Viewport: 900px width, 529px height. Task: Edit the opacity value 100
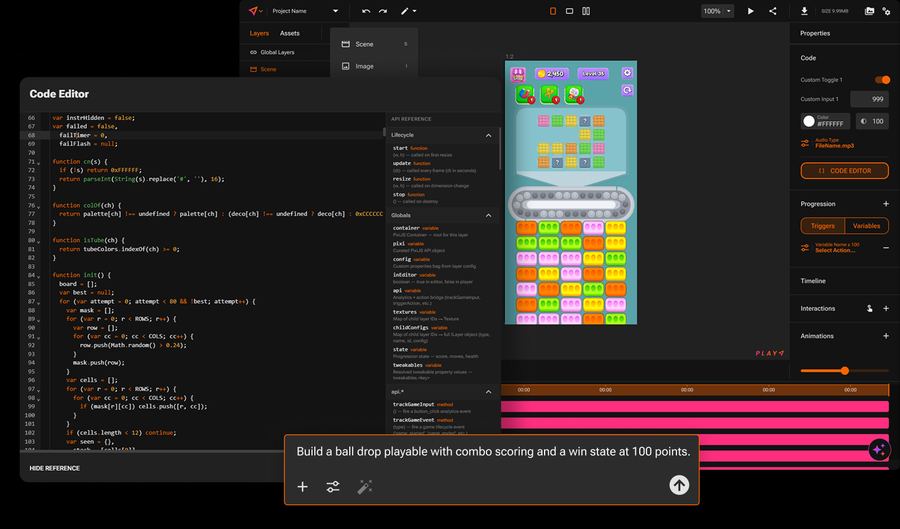click(871, 121)
